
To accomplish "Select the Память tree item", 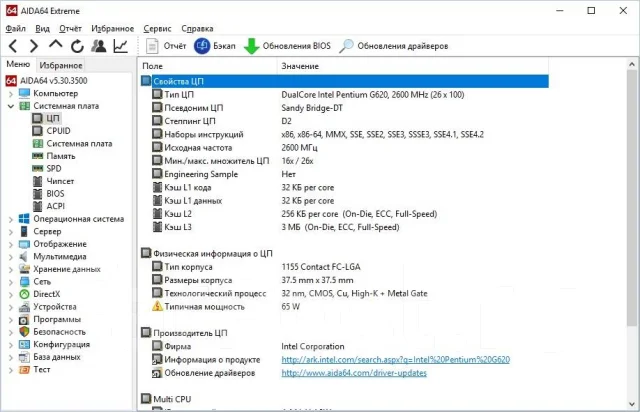I will 54,156.
